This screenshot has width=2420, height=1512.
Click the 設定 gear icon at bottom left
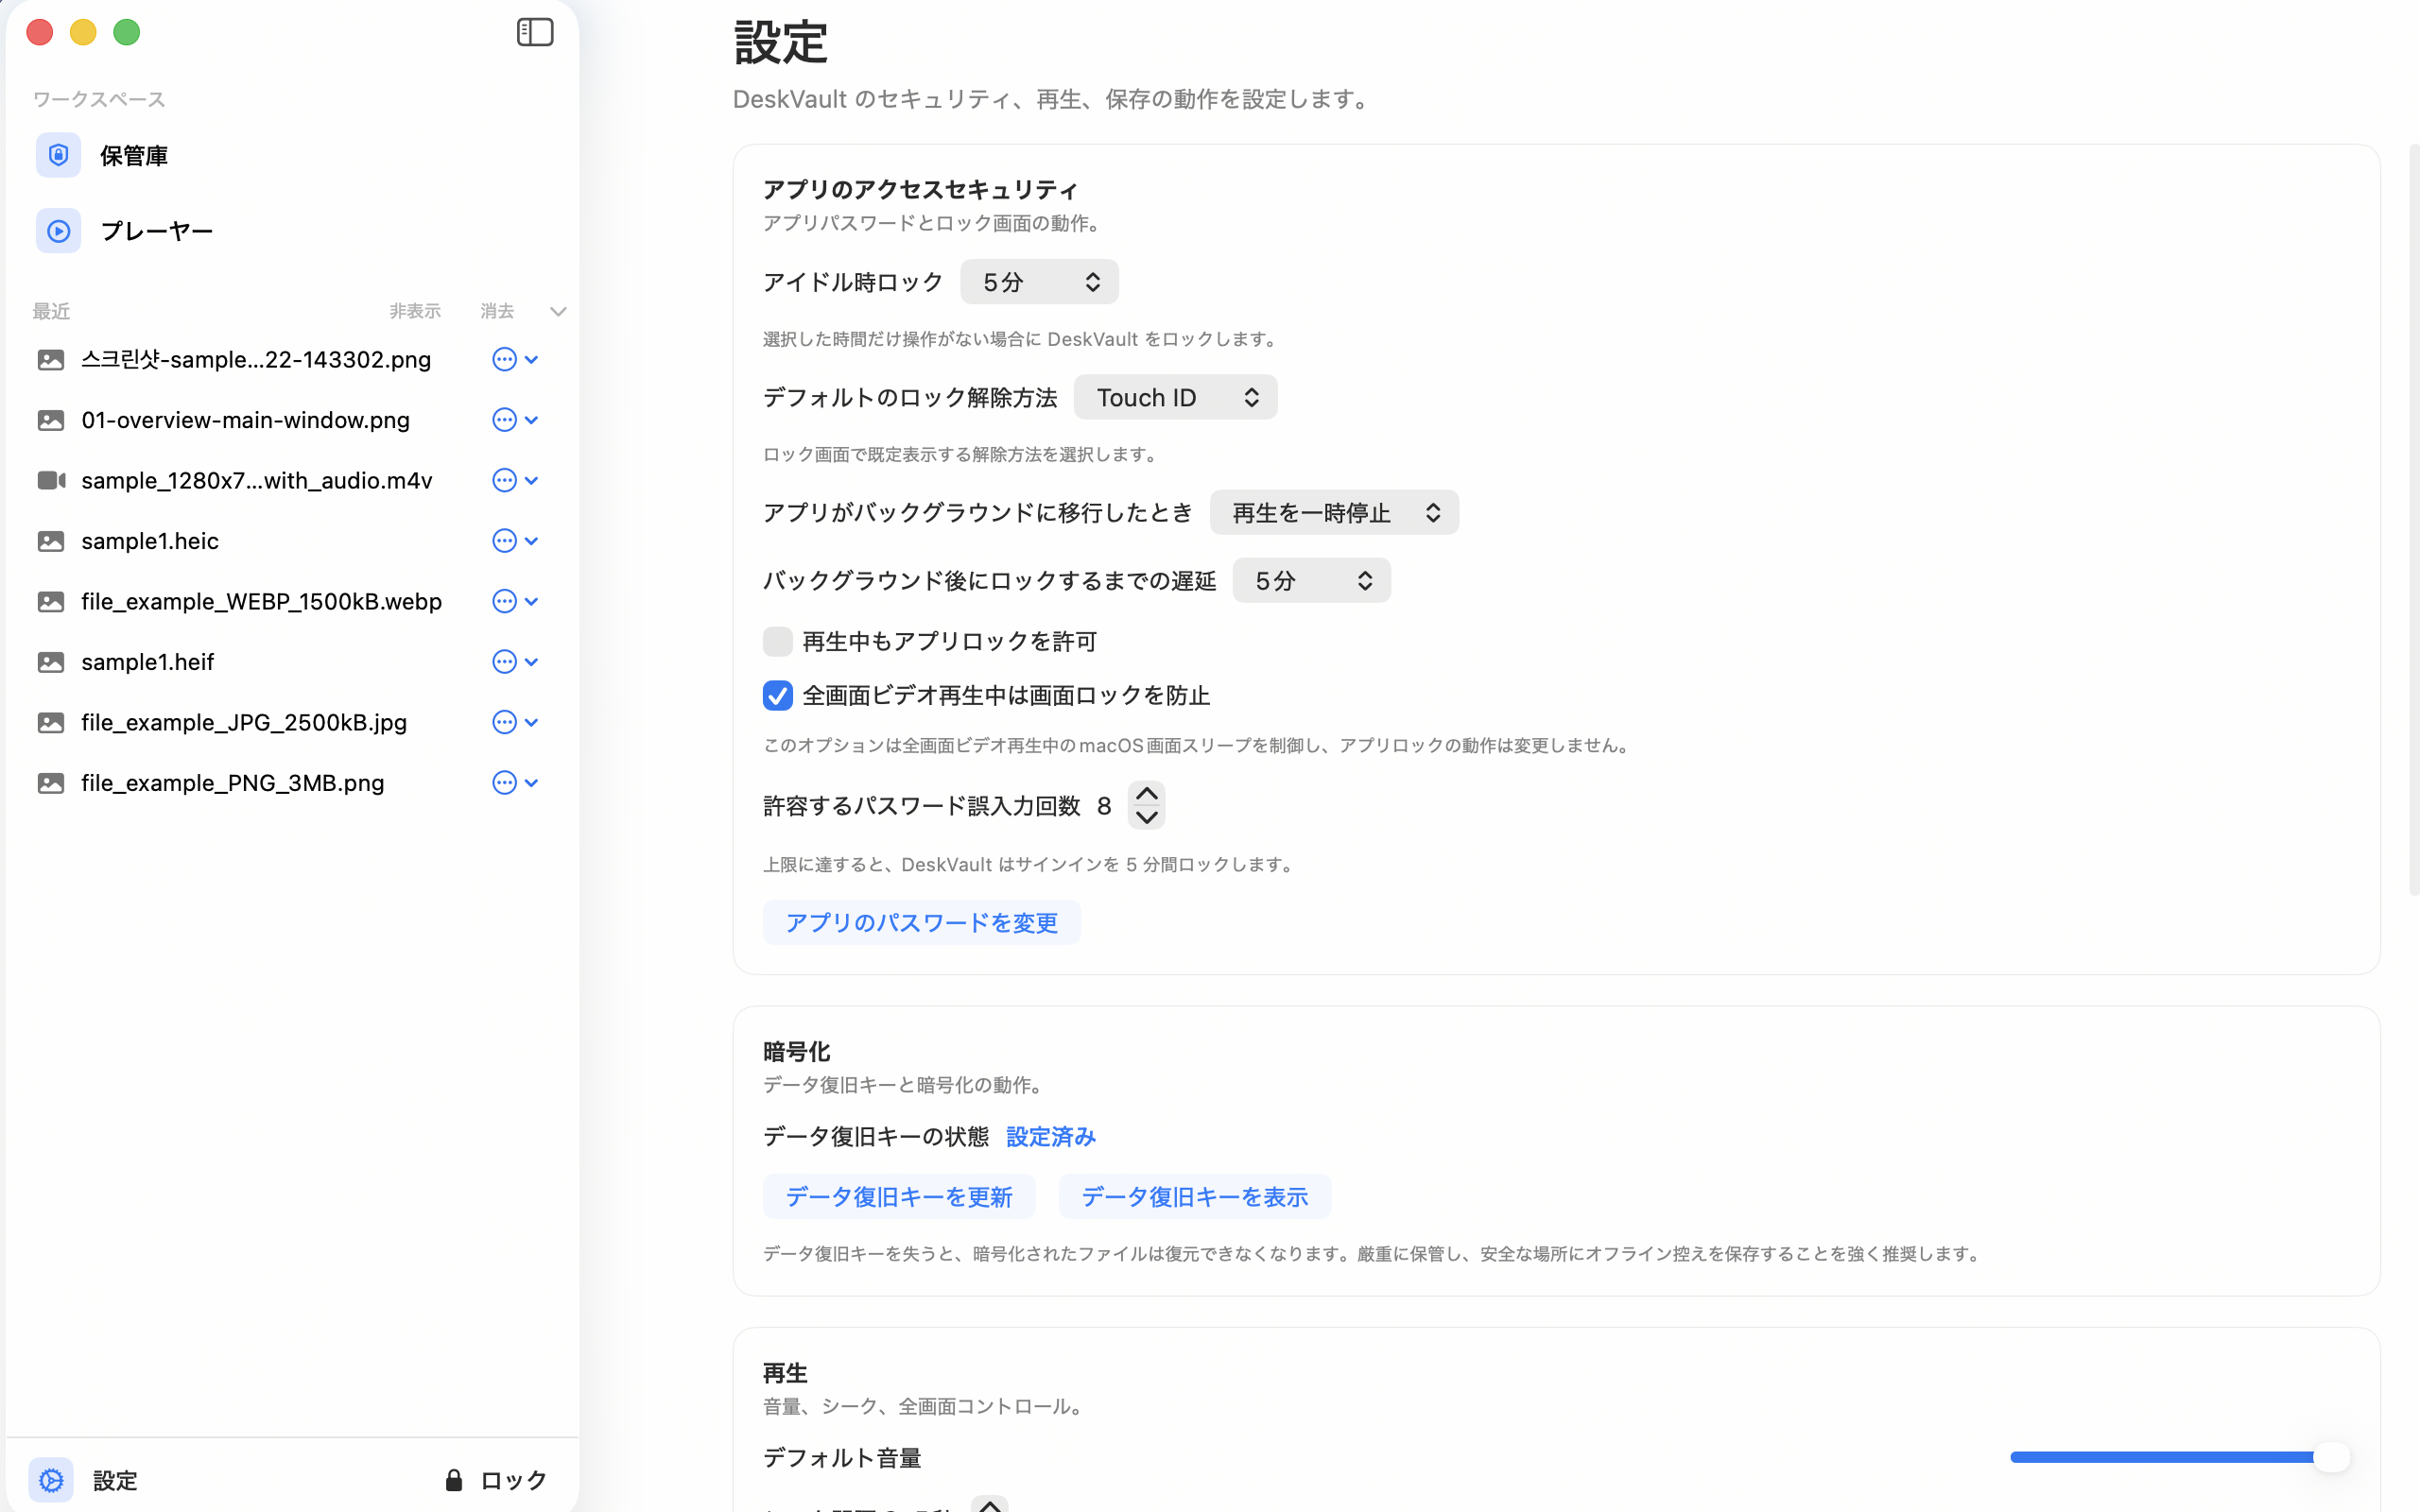(50, 1480)
